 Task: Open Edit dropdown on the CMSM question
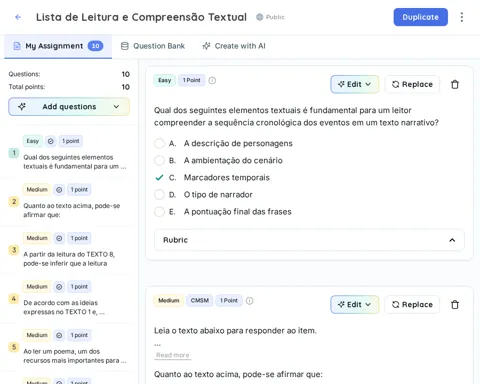click(x=354, y=304)
